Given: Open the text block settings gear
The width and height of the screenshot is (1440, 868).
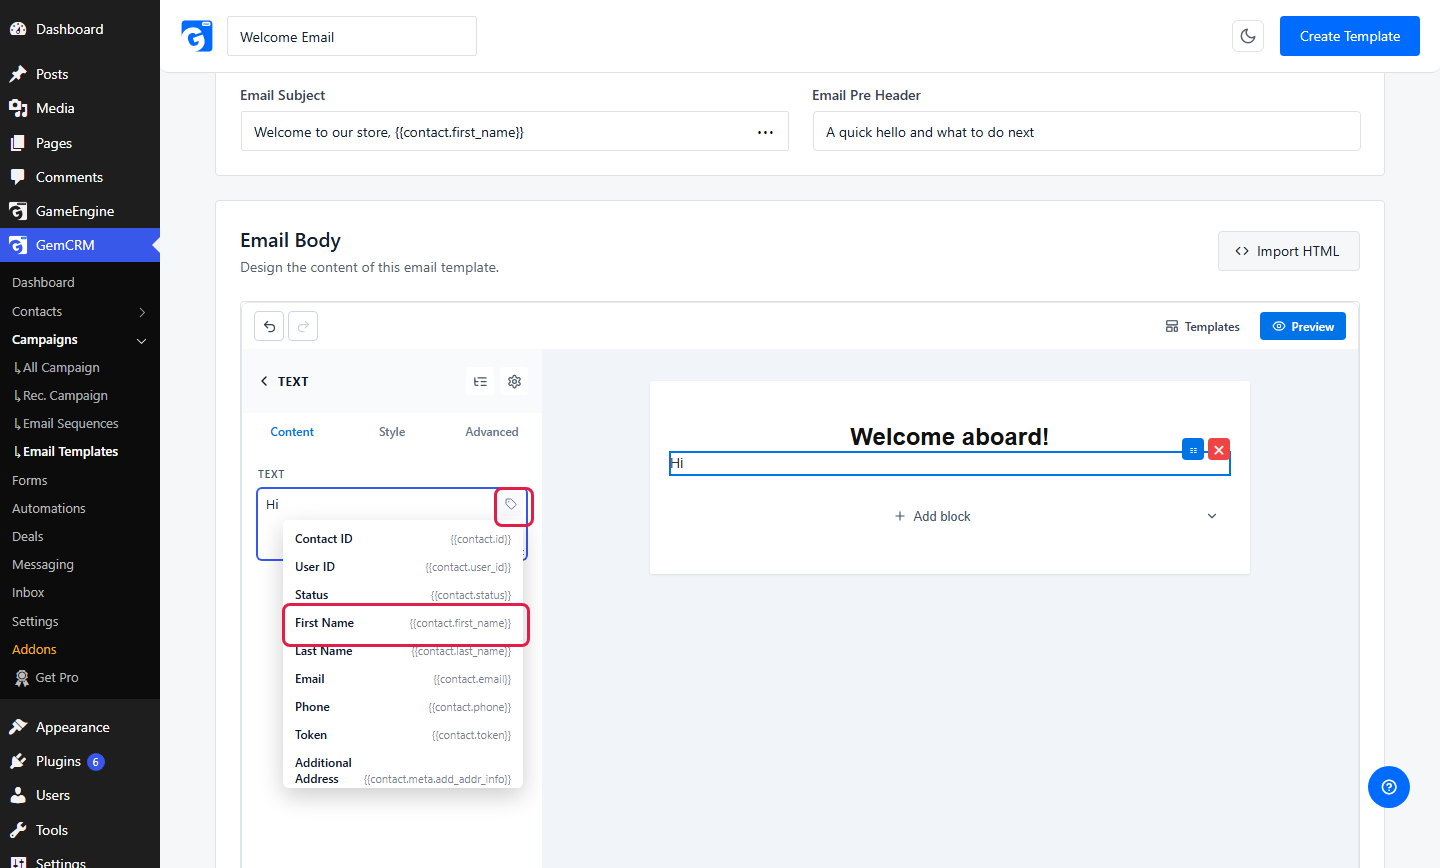Looking at the screenshot, I should pyautogui.click(x=514, y=381).
